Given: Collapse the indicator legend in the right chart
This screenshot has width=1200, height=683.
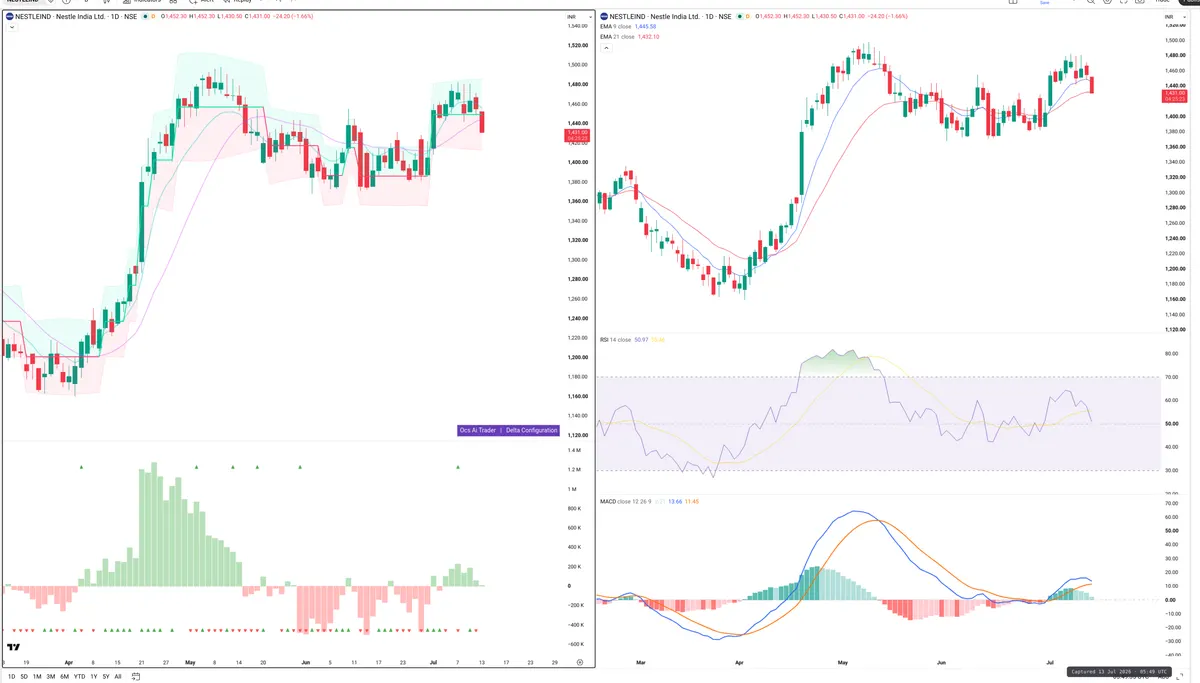Looking at the screenshot, I should coord(606,48).
